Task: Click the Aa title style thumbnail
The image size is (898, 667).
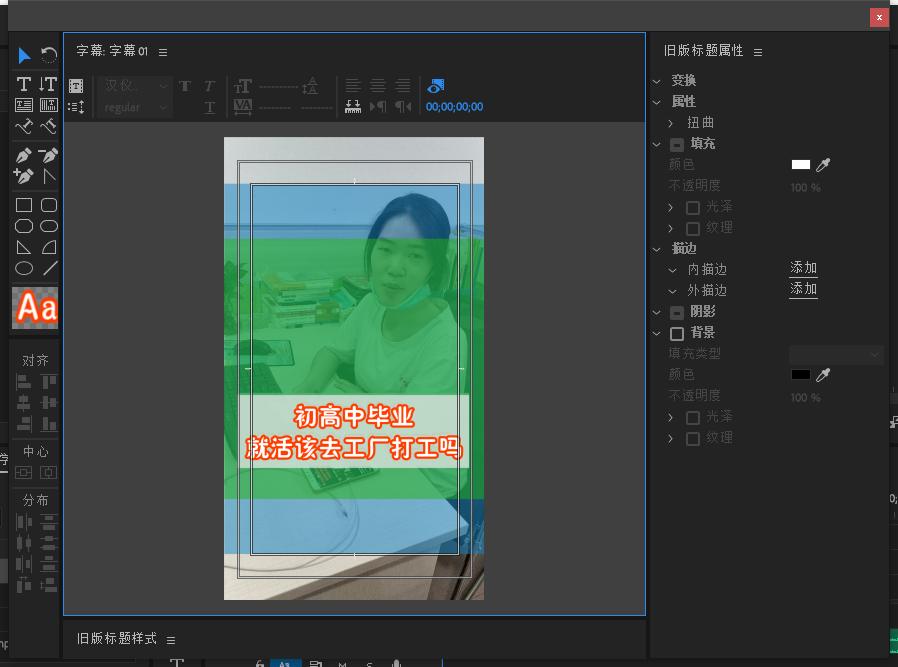Action: coord(33,307)
